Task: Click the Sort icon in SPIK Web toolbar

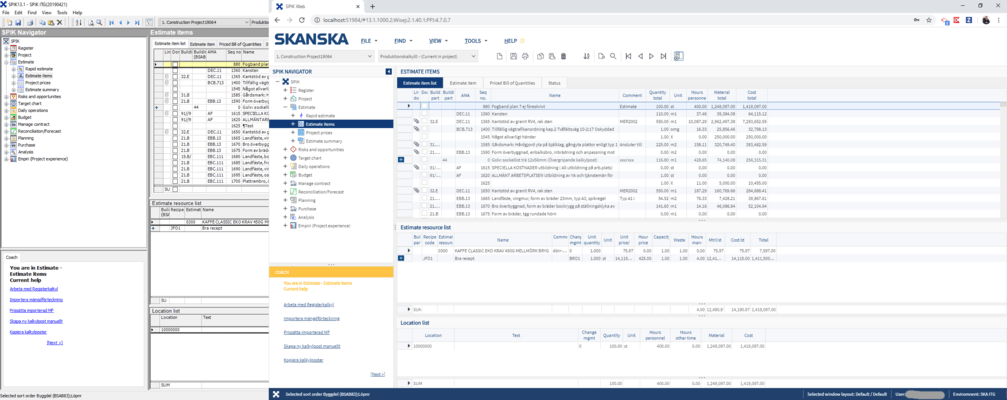Action: click(x=586, y=57)
